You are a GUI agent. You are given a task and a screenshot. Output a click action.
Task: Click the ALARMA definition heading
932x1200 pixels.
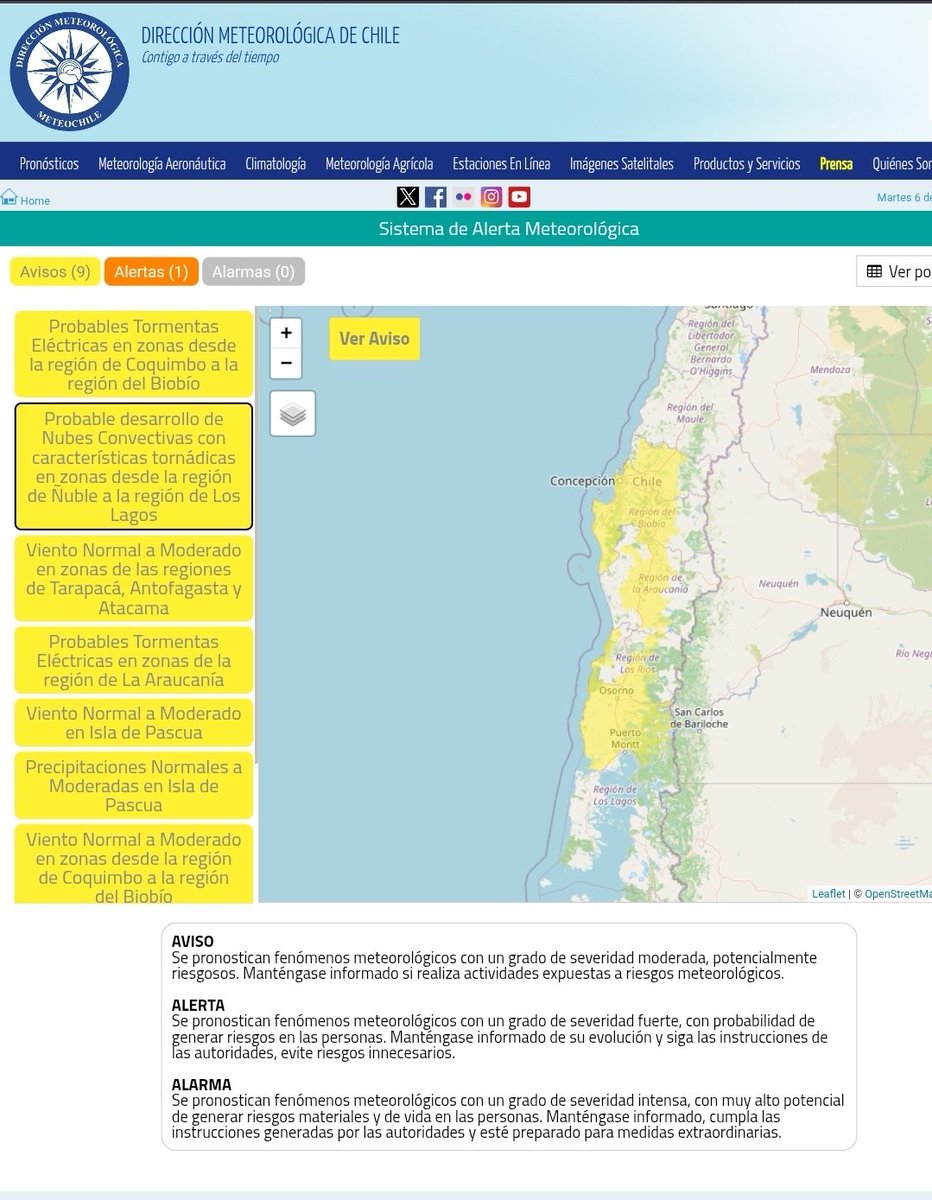[x=201, y=1084]
